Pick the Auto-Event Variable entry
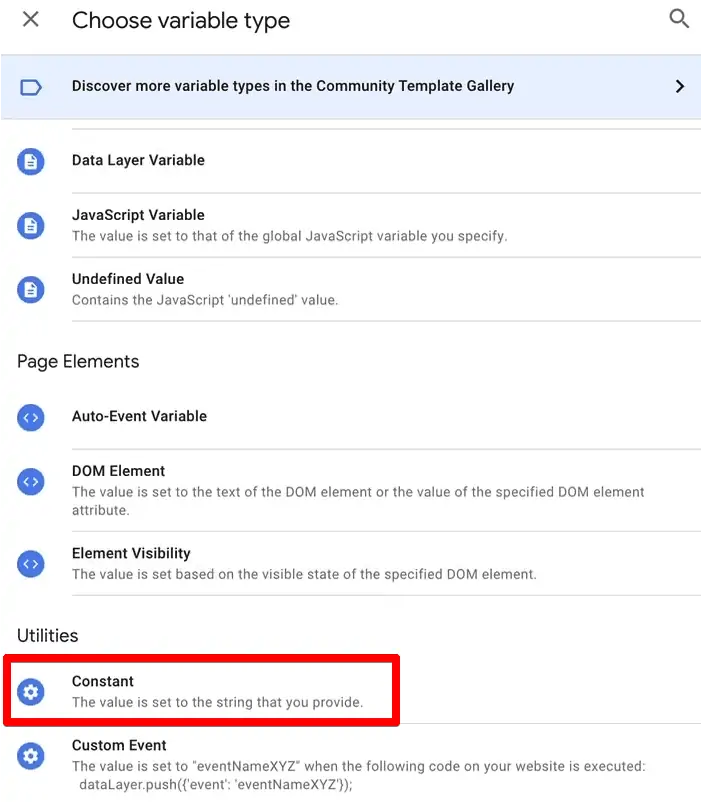 [139, 416]
